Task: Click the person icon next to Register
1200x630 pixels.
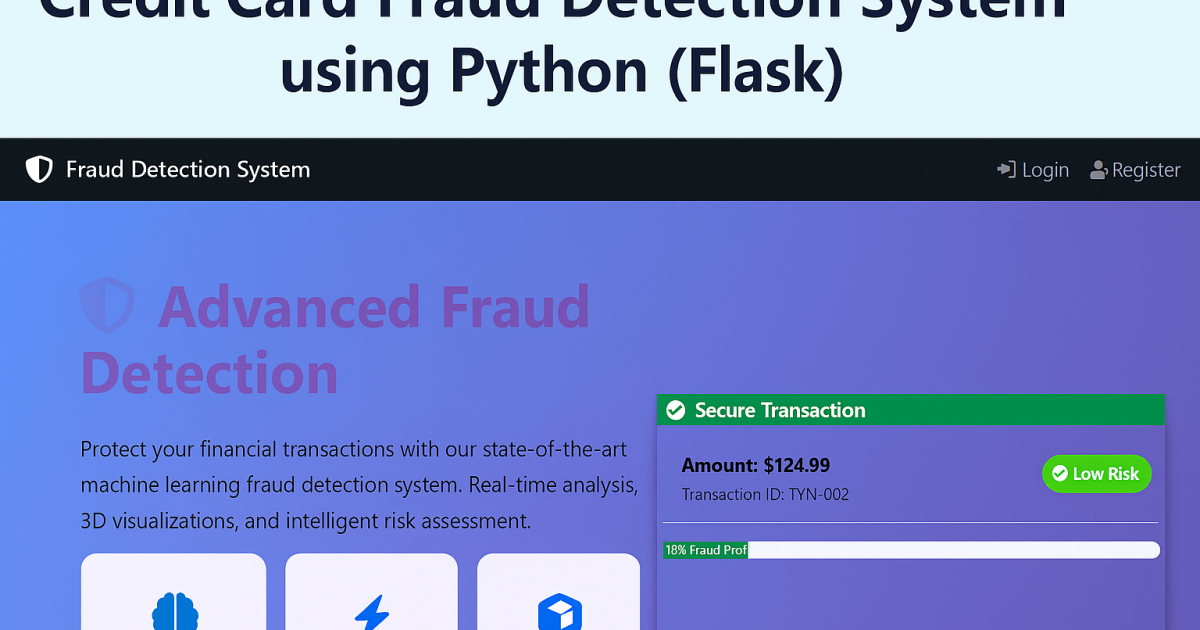Action: [1098, 169]
